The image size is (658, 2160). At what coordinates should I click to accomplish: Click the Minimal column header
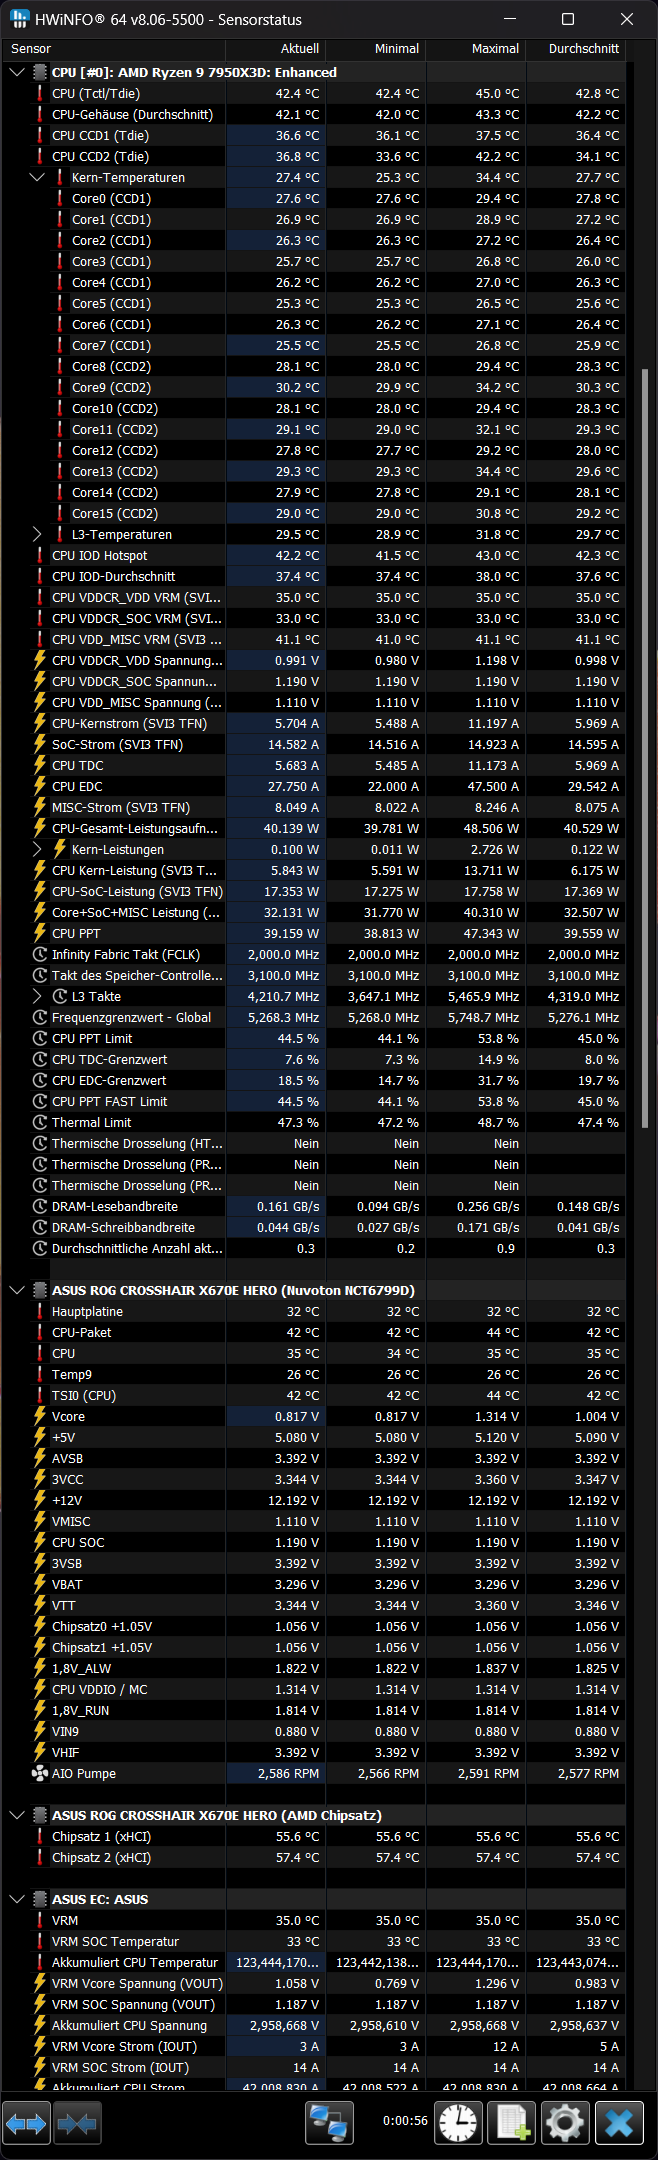point(376,48)
